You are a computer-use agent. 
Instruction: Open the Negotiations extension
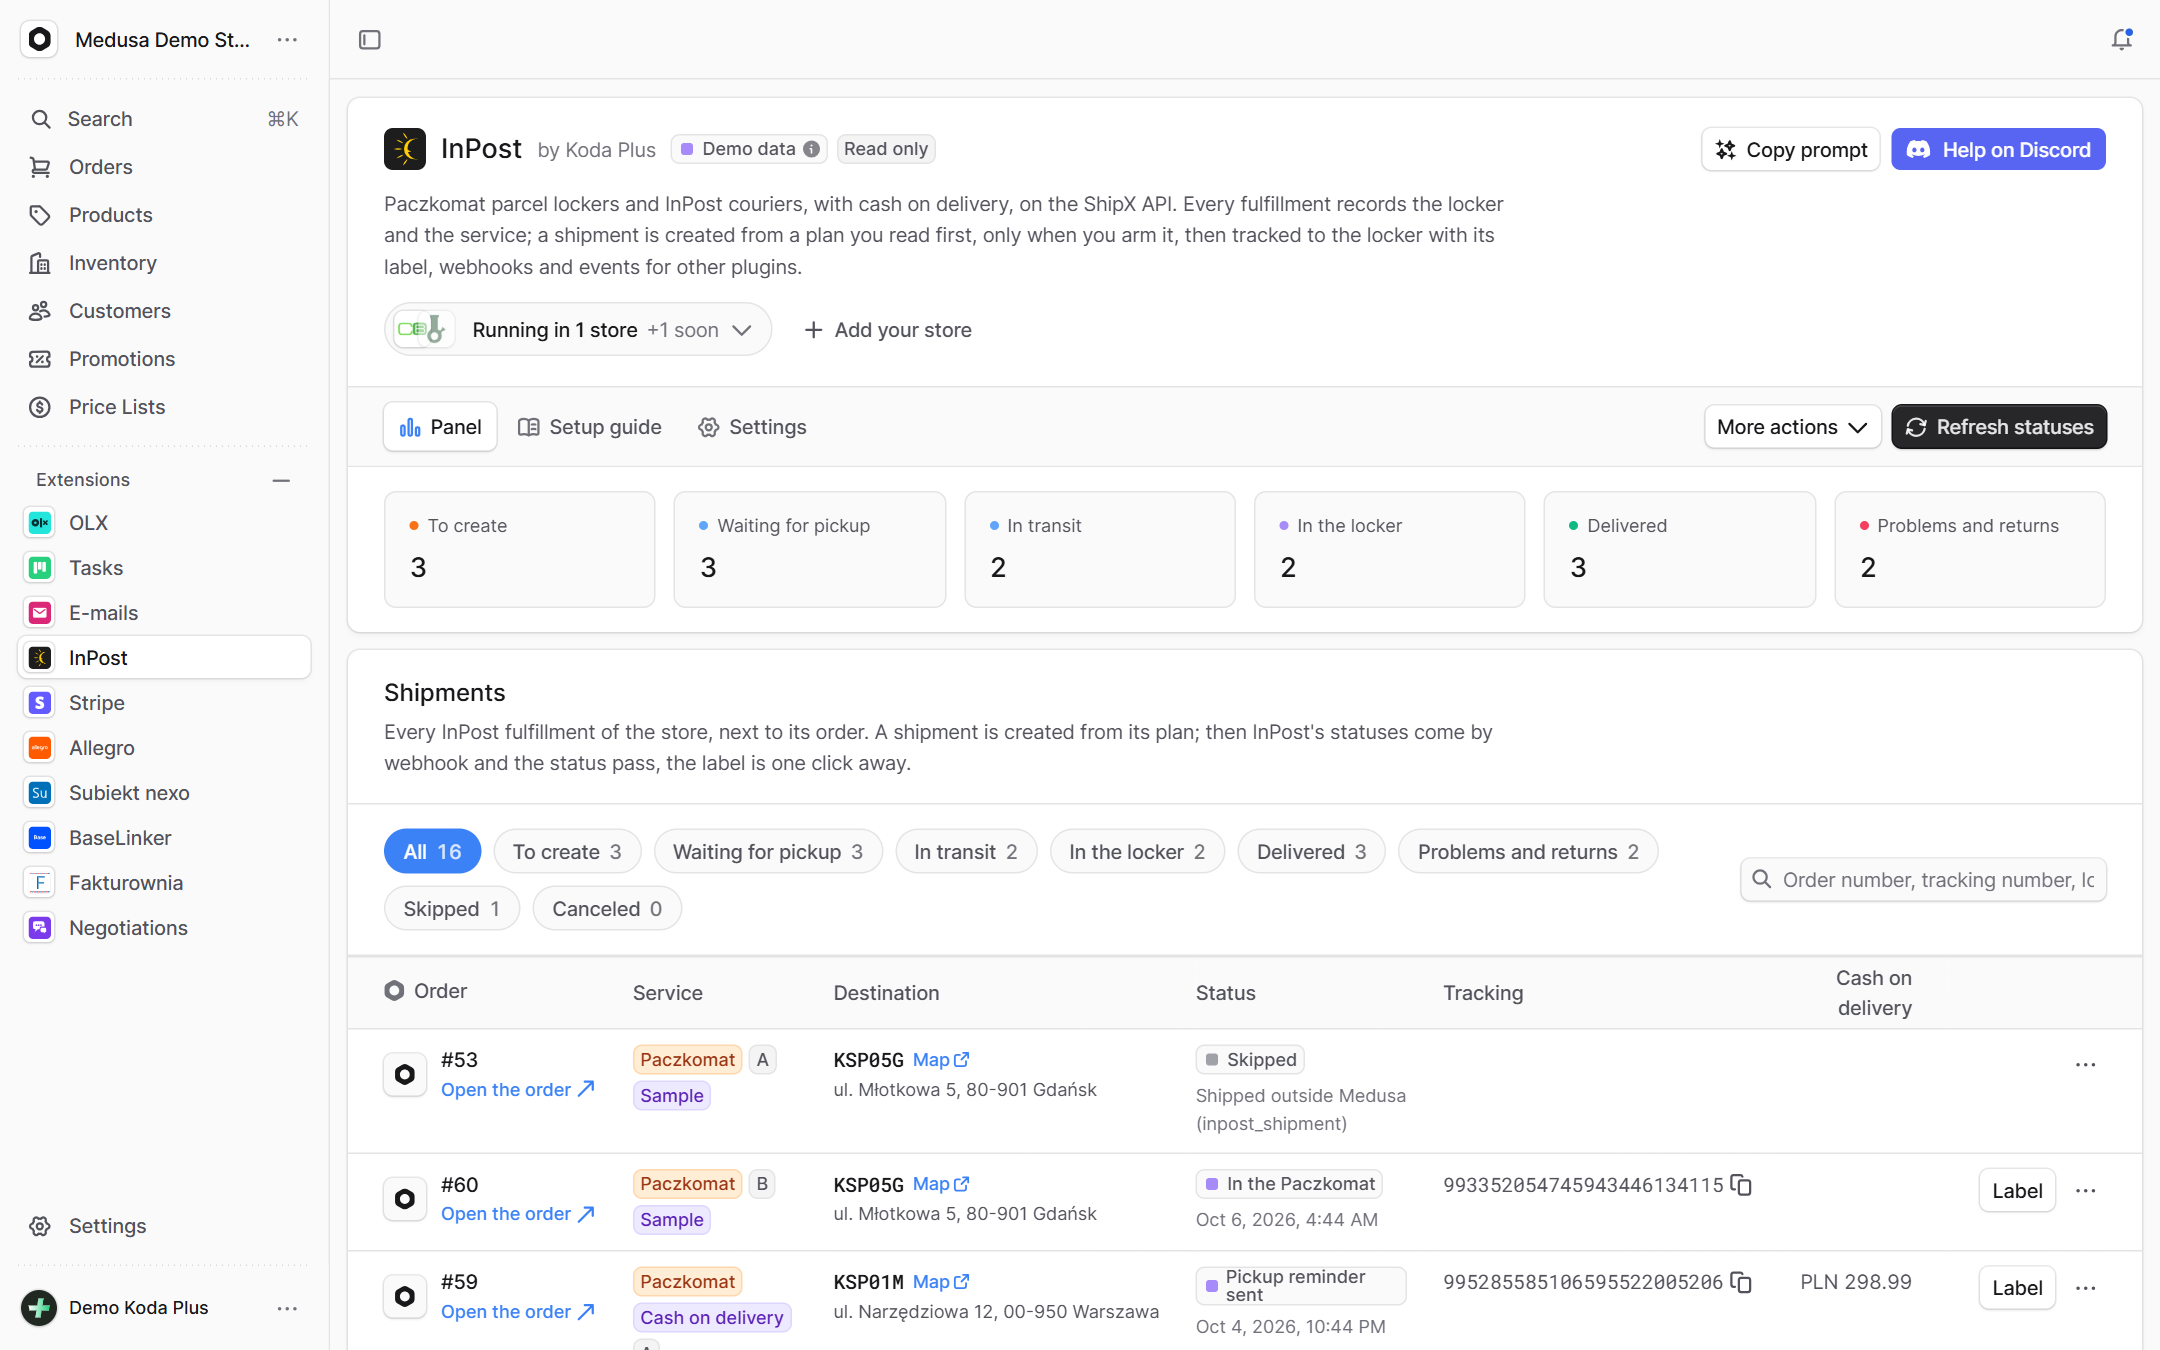click(164, 928)
